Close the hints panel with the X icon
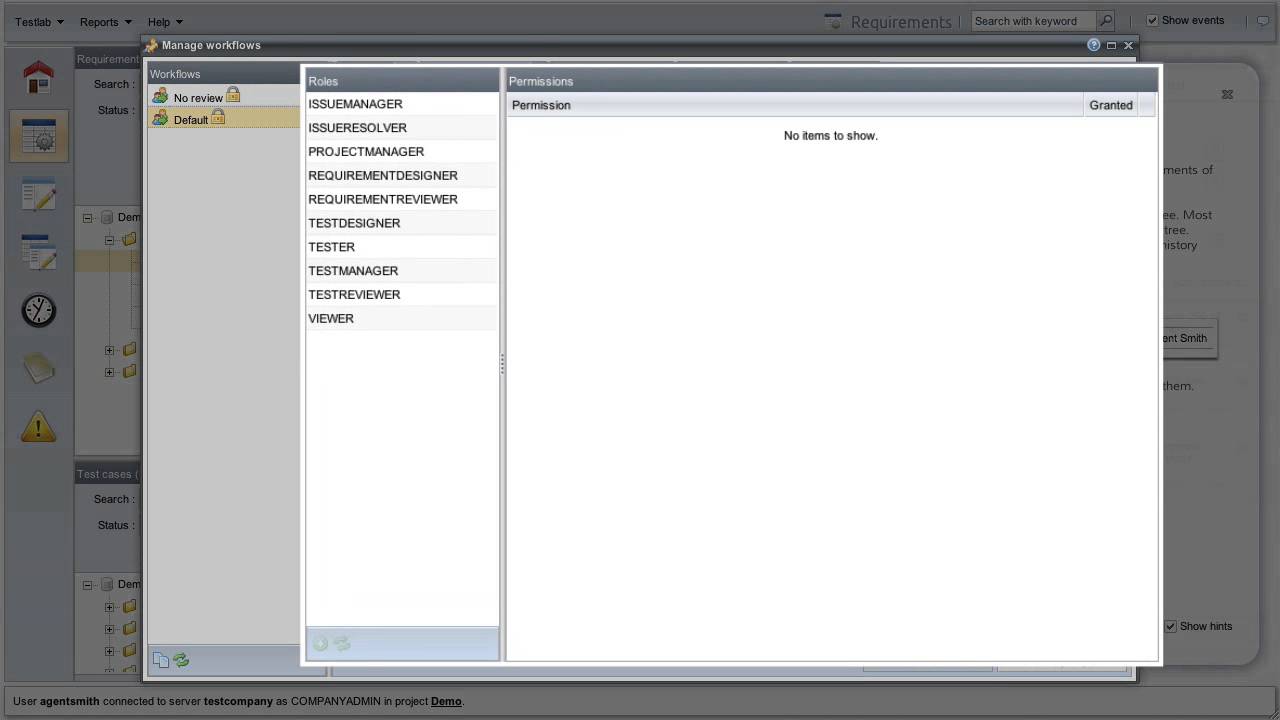Image resolution: width=1280 pixels, height=720 pixels. click(x=1227, y=94)
